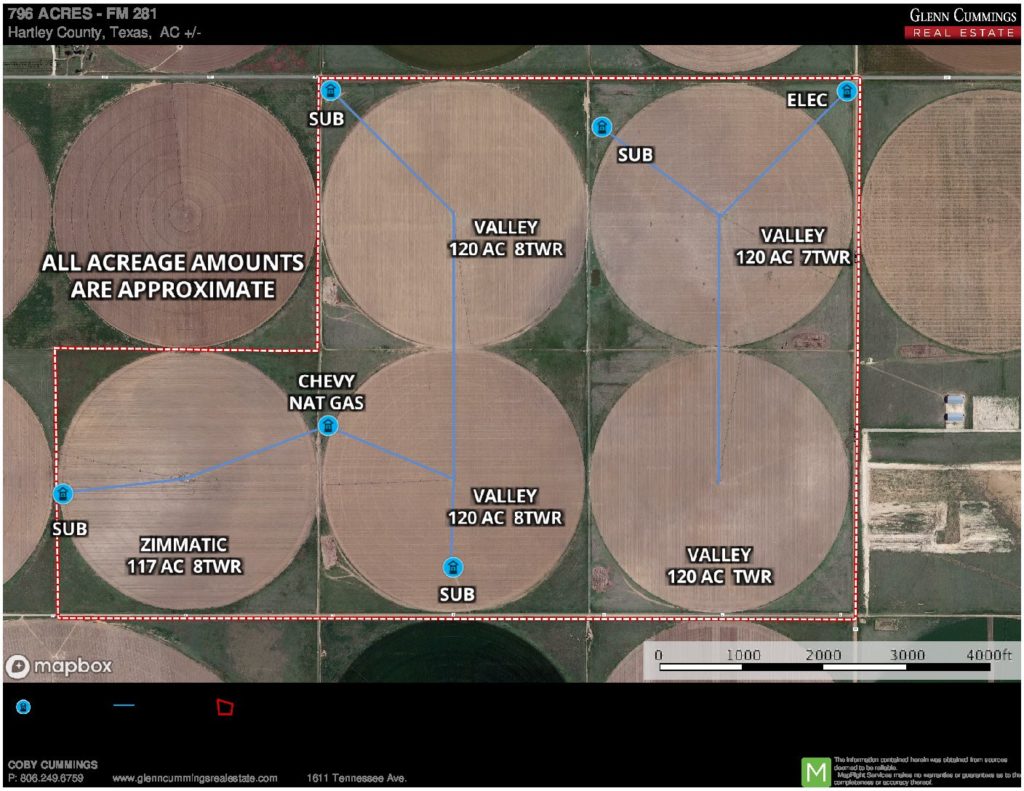The height and width of the screenshot is (791, 1024).
Task: Click the "CHEVY NAT GAS" label text
Action: tap(327, 392)
